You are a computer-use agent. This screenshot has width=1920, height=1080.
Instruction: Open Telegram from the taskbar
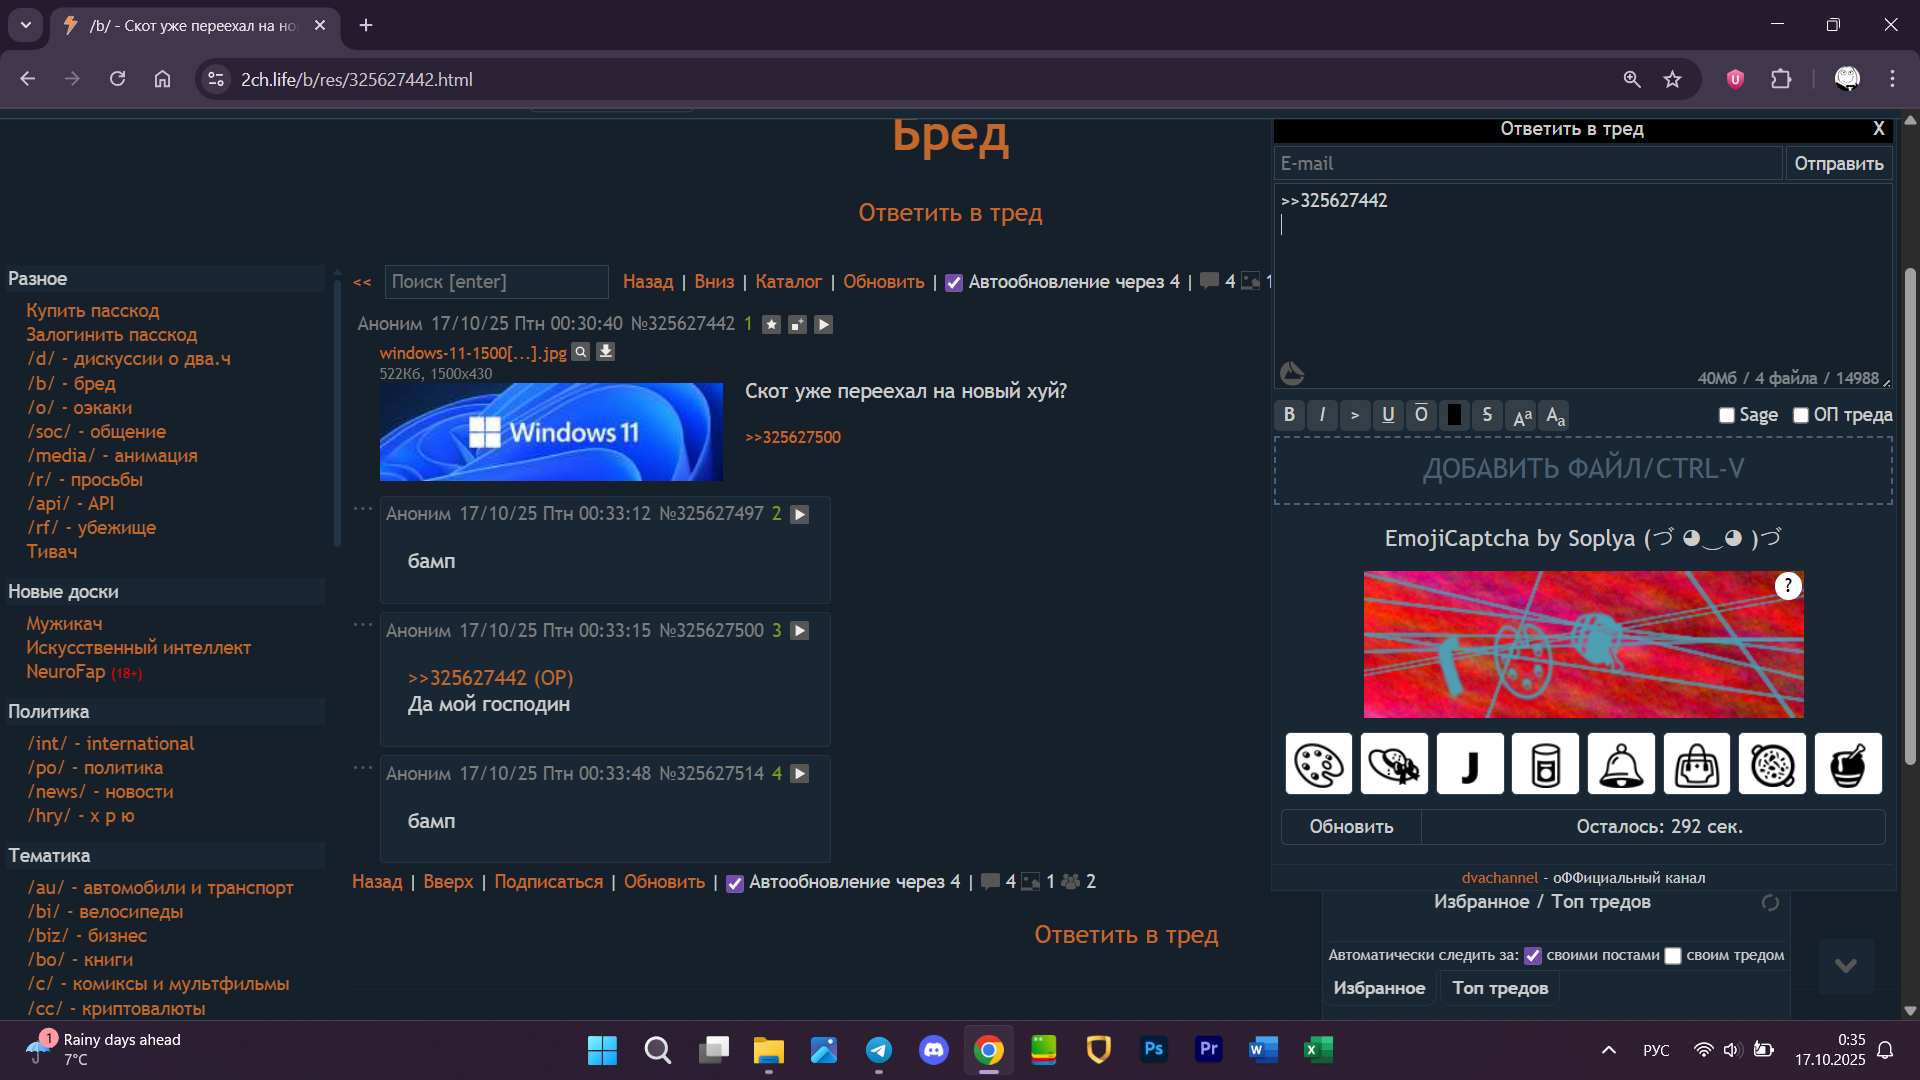click(x=879, y=1050)
